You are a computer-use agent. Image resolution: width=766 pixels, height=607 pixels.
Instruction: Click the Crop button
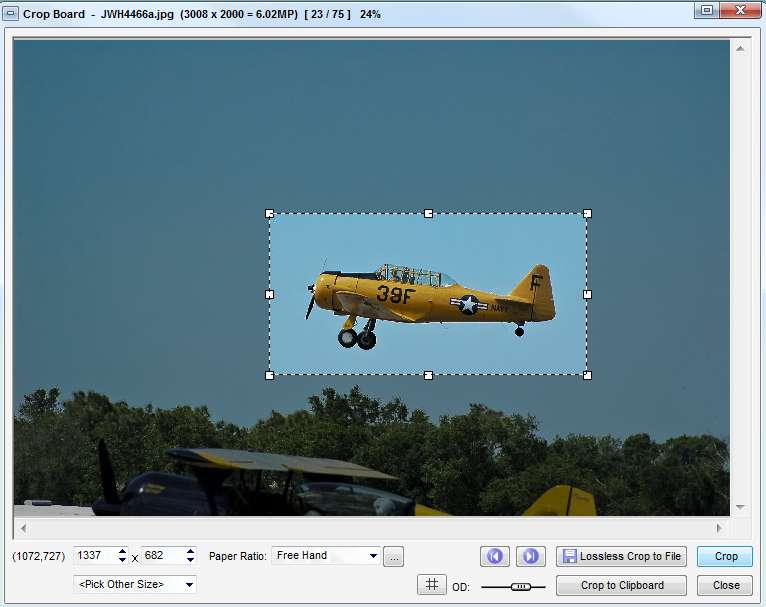[725, 556]
